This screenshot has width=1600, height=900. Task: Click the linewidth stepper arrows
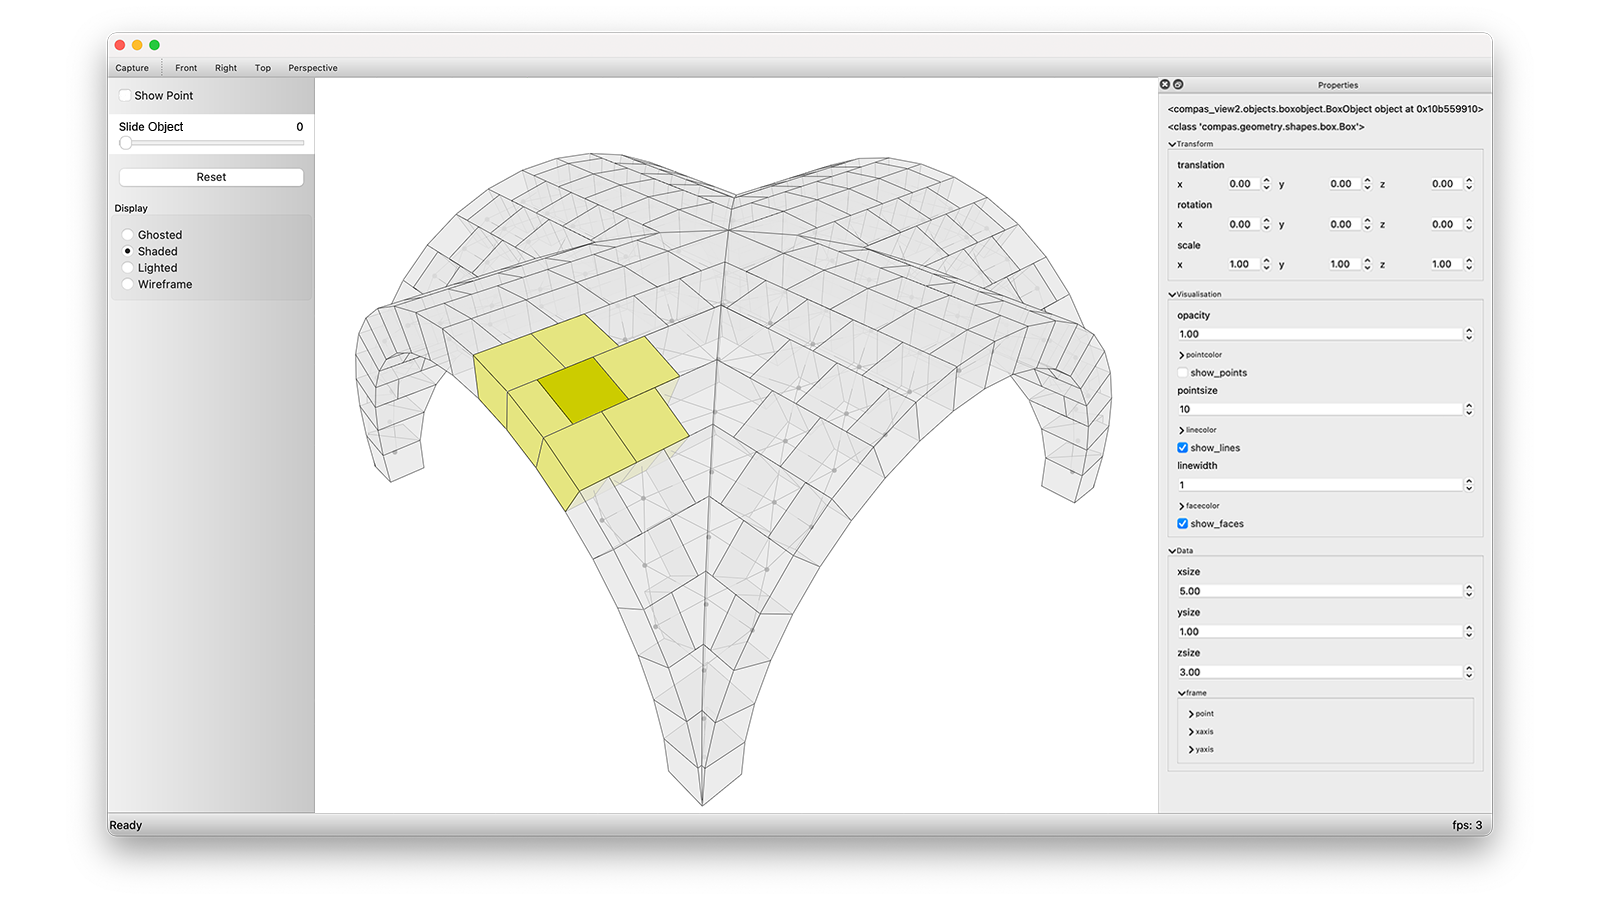[x=1468, y=485]
